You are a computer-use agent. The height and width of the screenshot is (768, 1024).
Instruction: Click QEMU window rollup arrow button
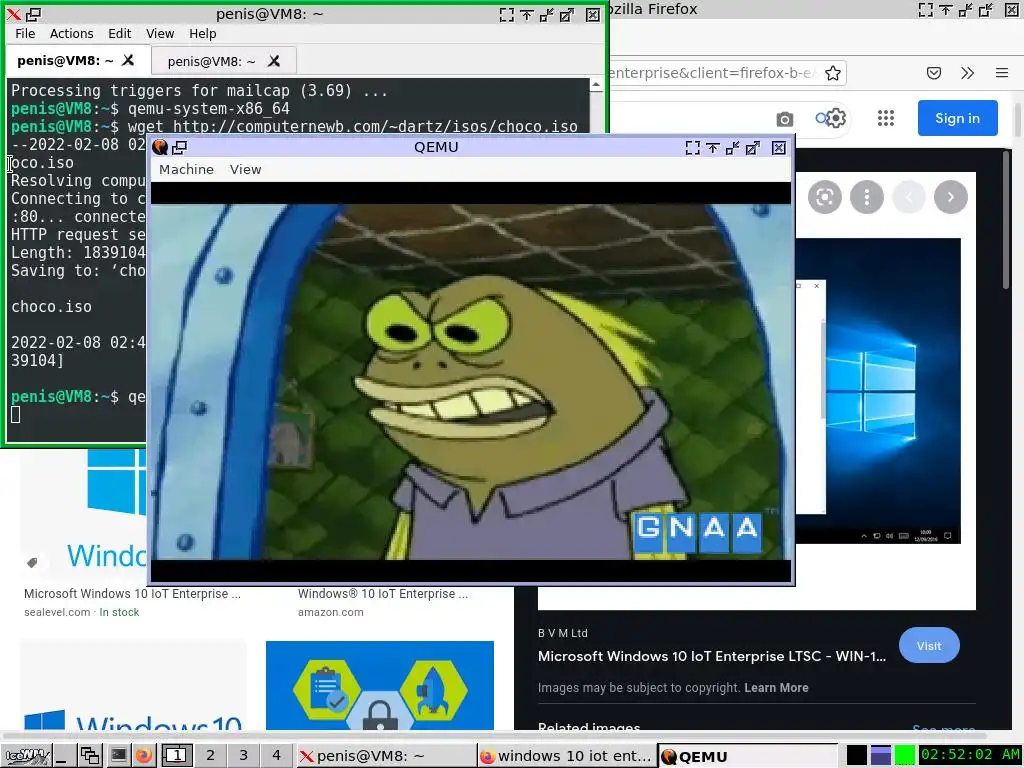[733, 148]
